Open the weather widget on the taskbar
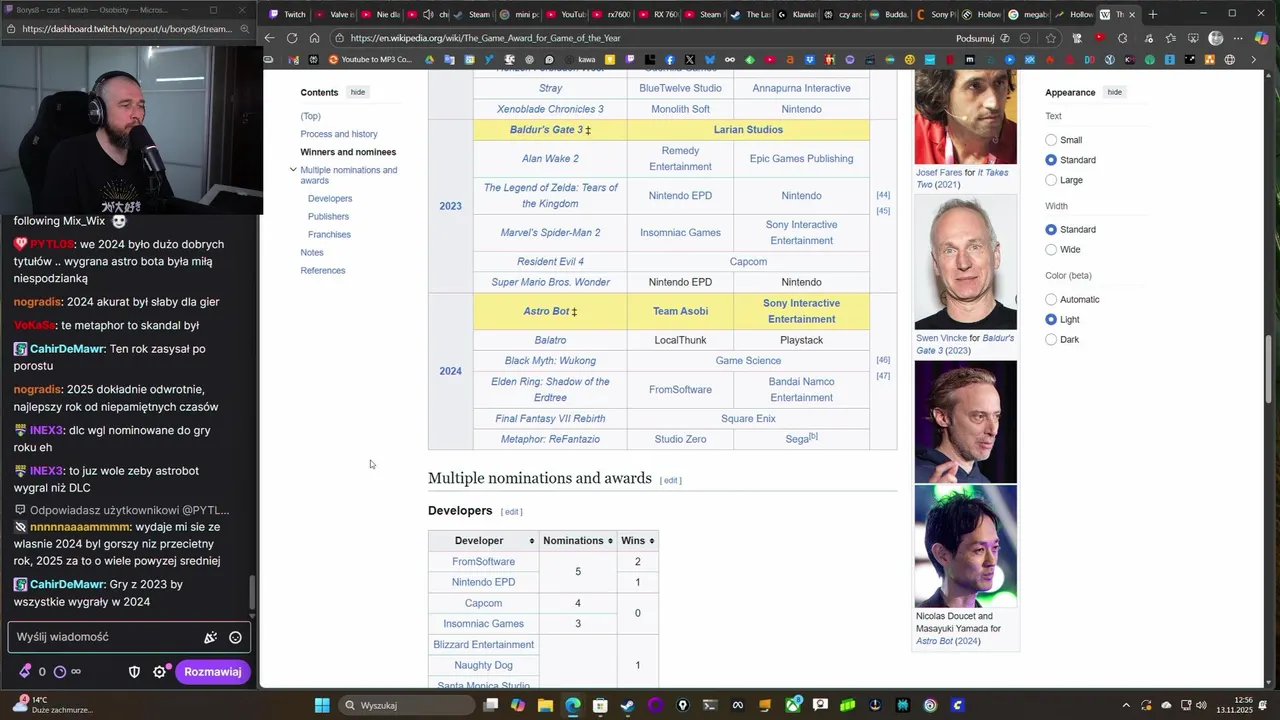 pyautogui.click(x=54, y=705)
